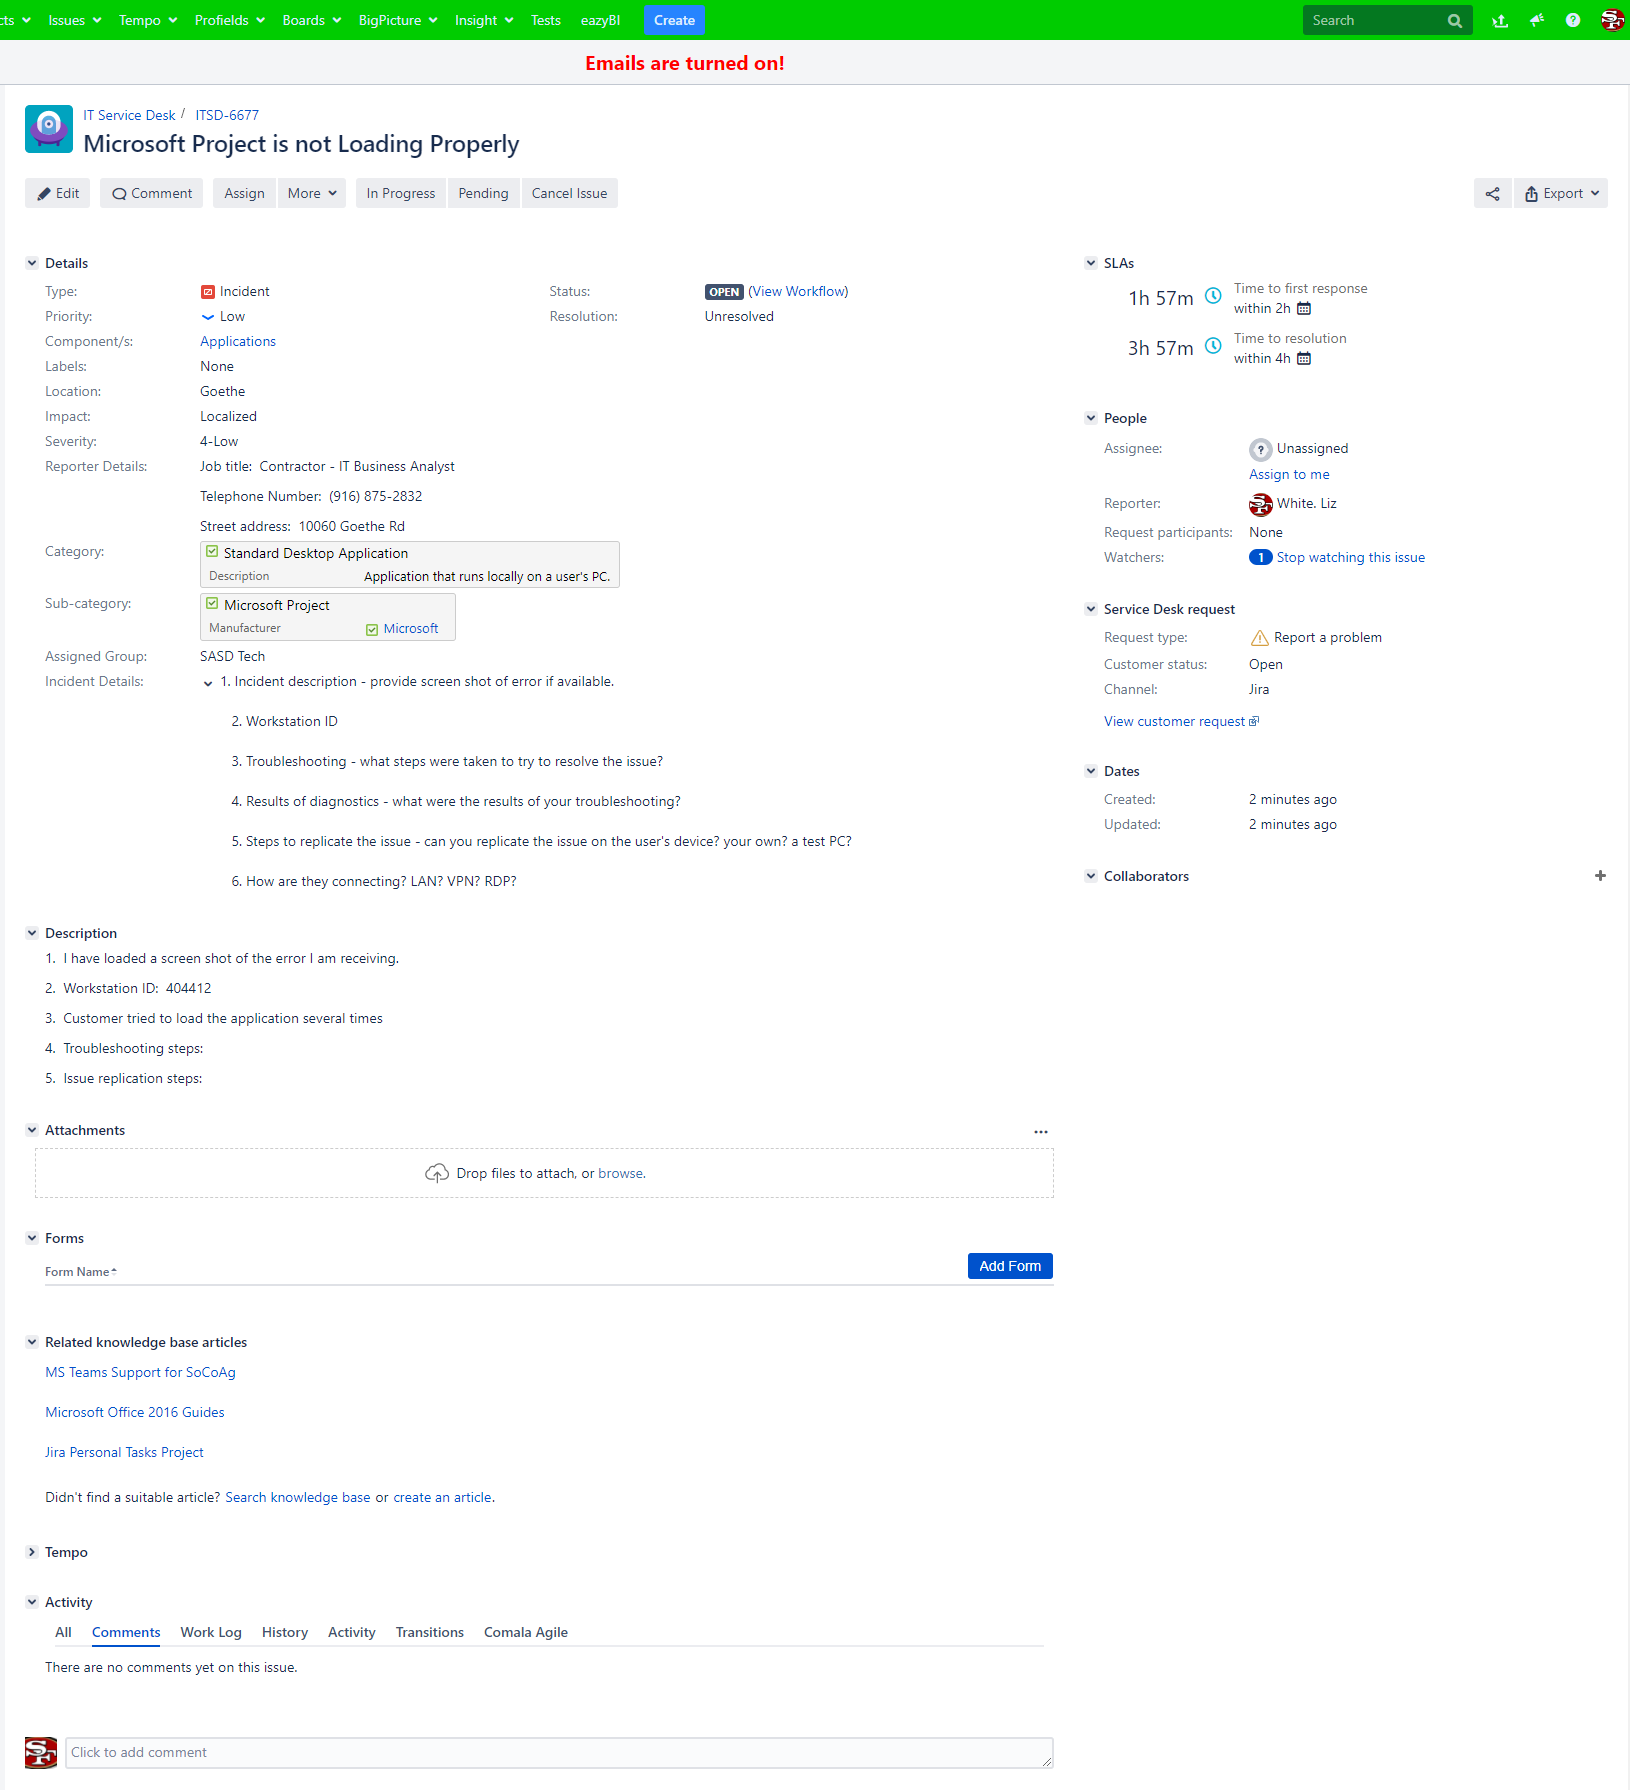Transition issue to In Progress
The width and height of the screenshot is (1630, 1790).
pyautogui.click(x=401, y=194)
